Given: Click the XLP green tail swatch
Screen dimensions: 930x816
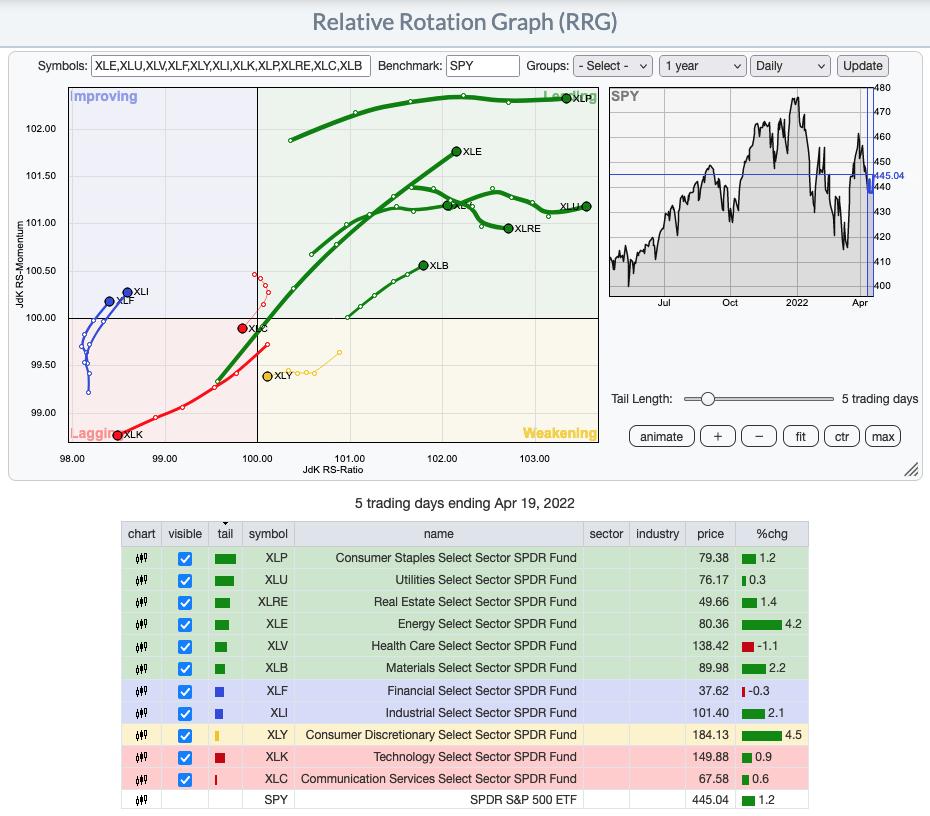Looking at the screenshot, I should (225, 559).
